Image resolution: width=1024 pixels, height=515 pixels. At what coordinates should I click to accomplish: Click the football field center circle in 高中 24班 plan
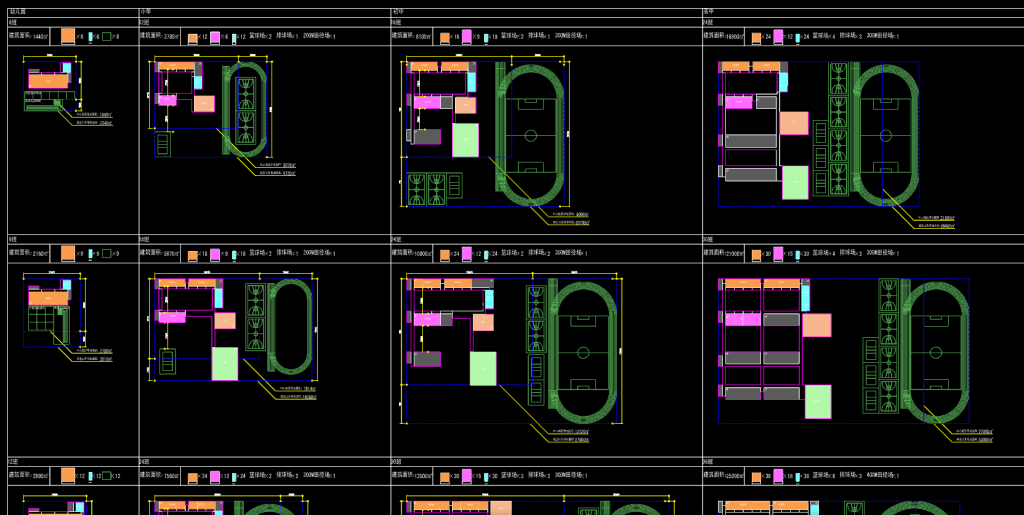(883, 134)
